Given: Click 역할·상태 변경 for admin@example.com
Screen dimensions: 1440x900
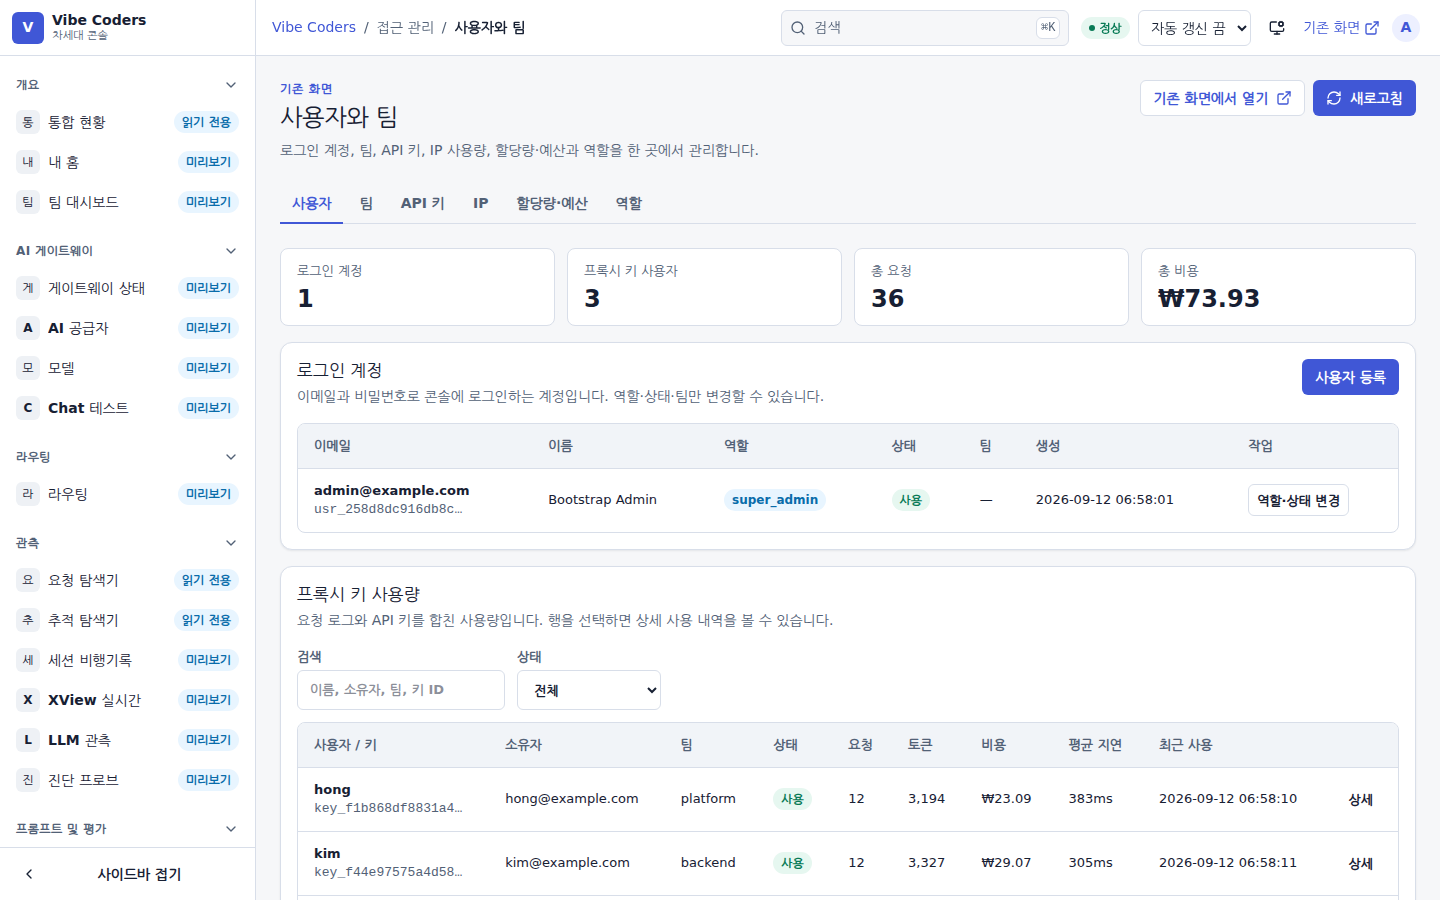Looking at the screenshot, I should [1298, 500].
